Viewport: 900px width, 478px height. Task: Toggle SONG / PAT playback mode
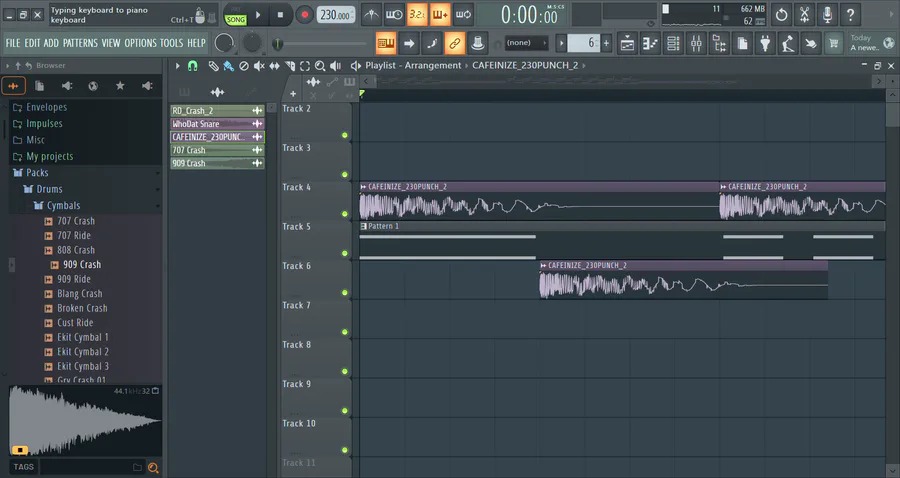(x=235, y=16)
